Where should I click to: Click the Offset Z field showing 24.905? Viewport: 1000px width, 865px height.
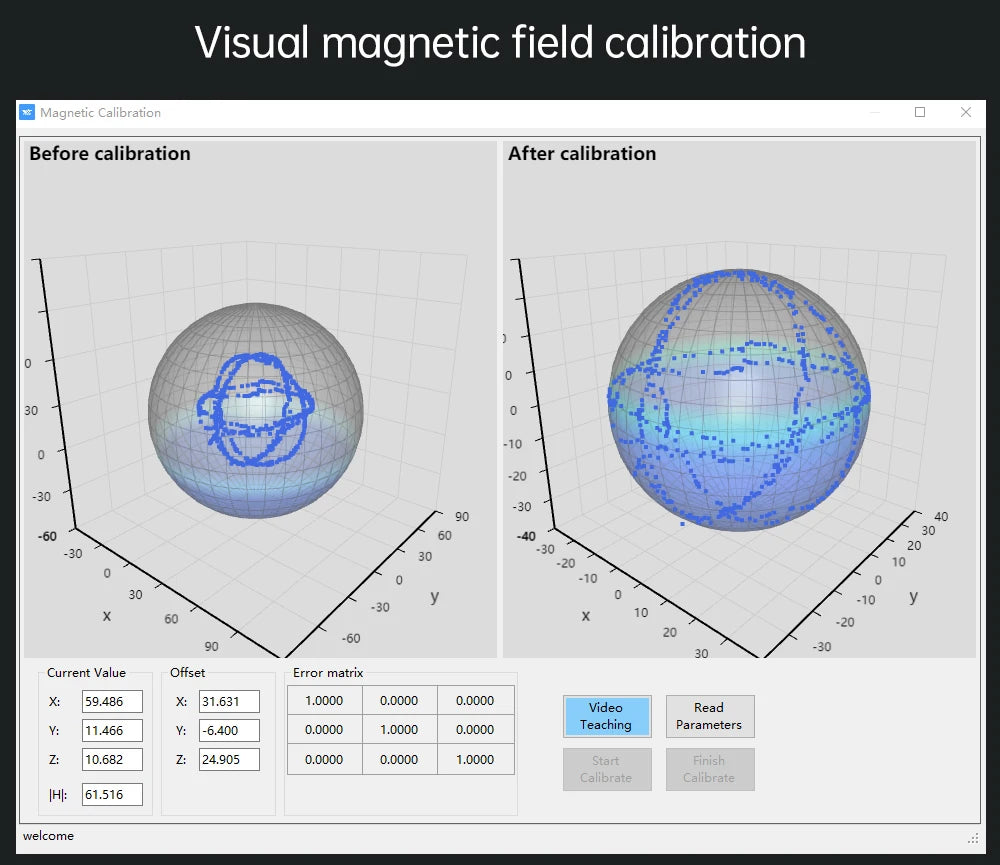pyautogui.click(x=230, y=759)
